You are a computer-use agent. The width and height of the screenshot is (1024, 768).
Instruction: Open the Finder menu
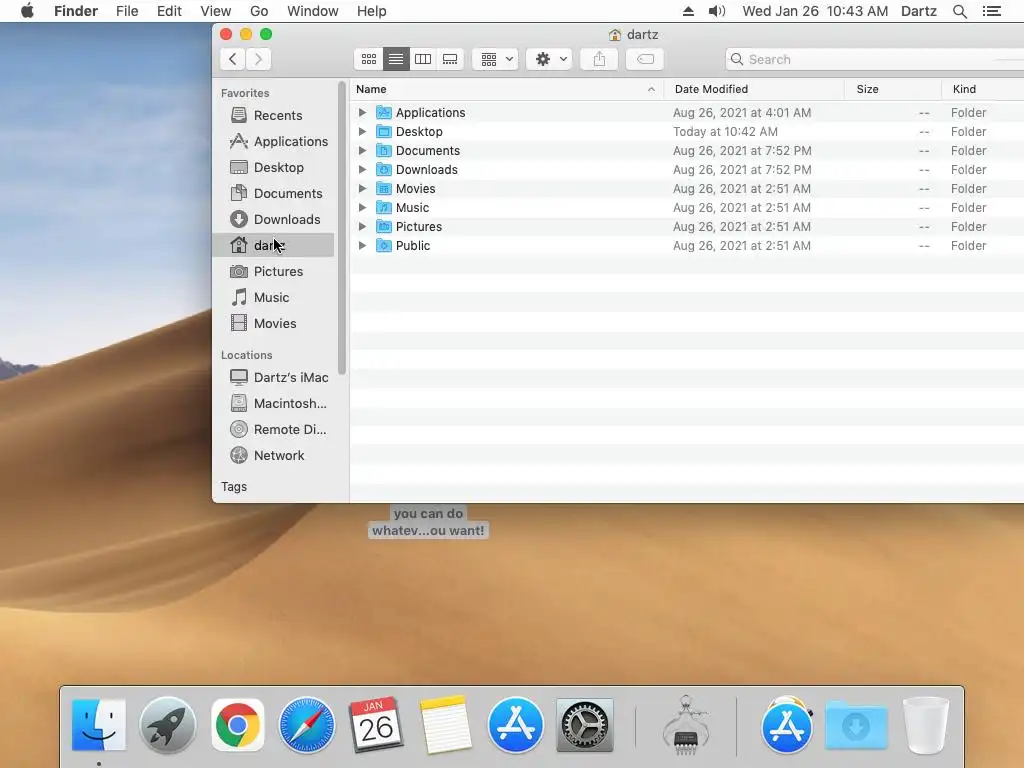[x=76, y=11]
